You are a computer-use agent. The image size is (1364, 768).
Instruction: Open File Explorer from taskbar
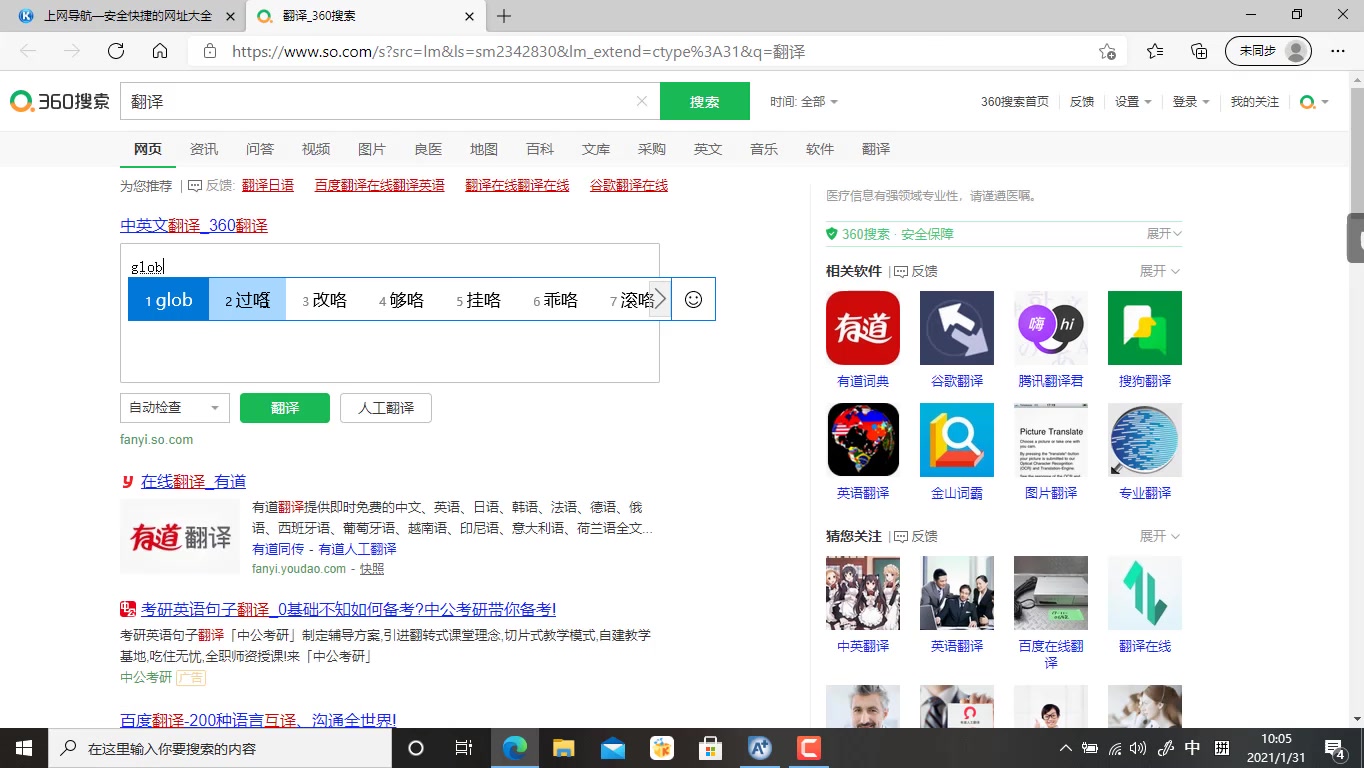point(564,748)
